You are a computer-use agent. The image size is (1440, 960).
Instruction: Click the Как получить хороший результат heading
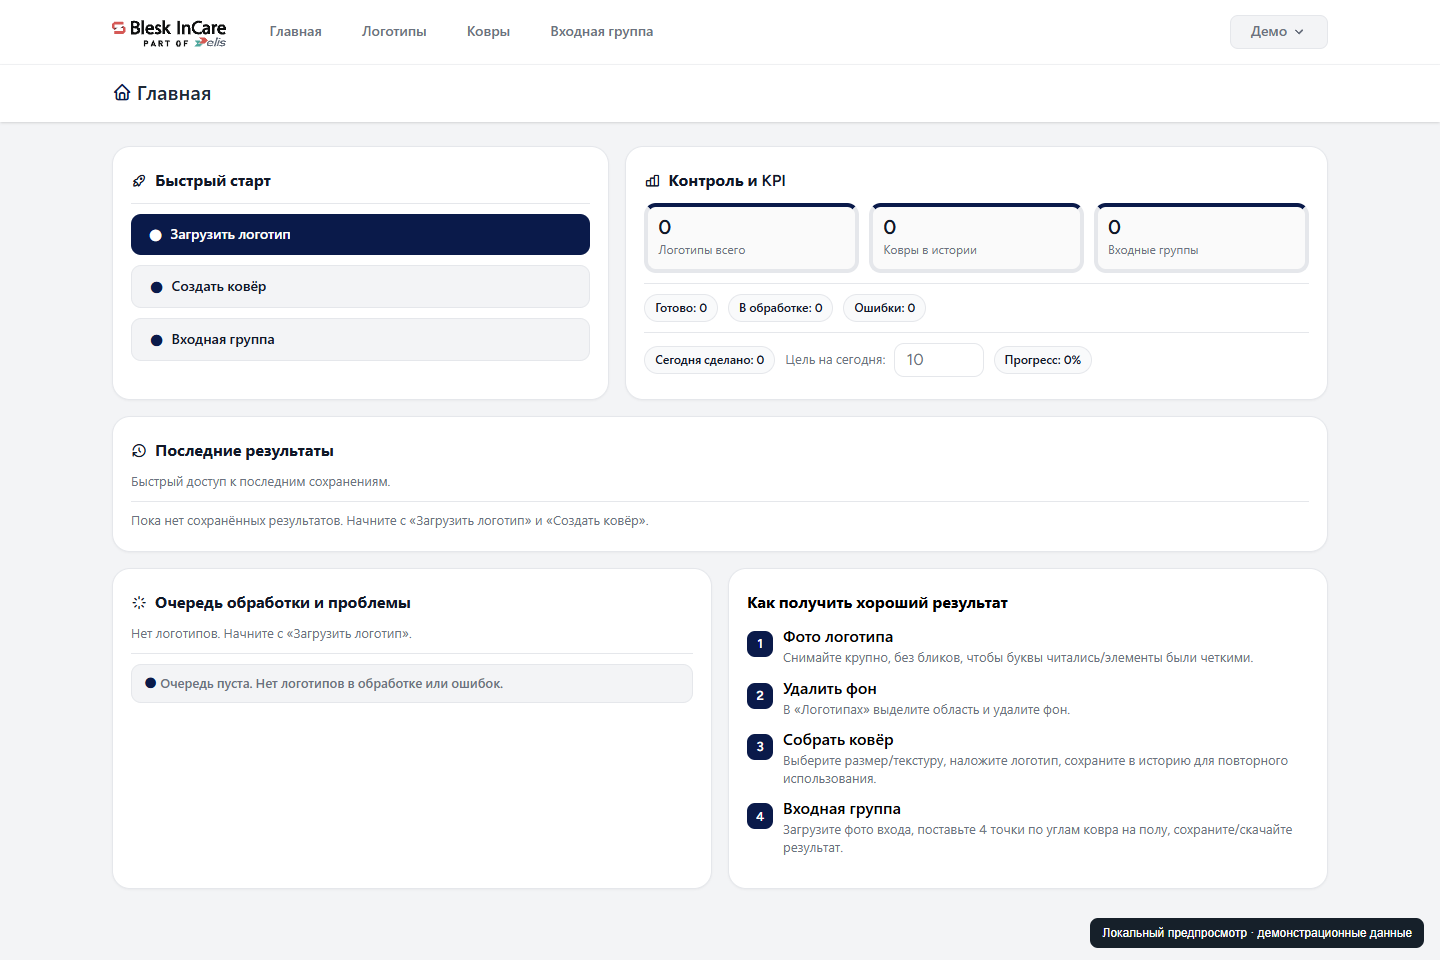tap(877, 603)
